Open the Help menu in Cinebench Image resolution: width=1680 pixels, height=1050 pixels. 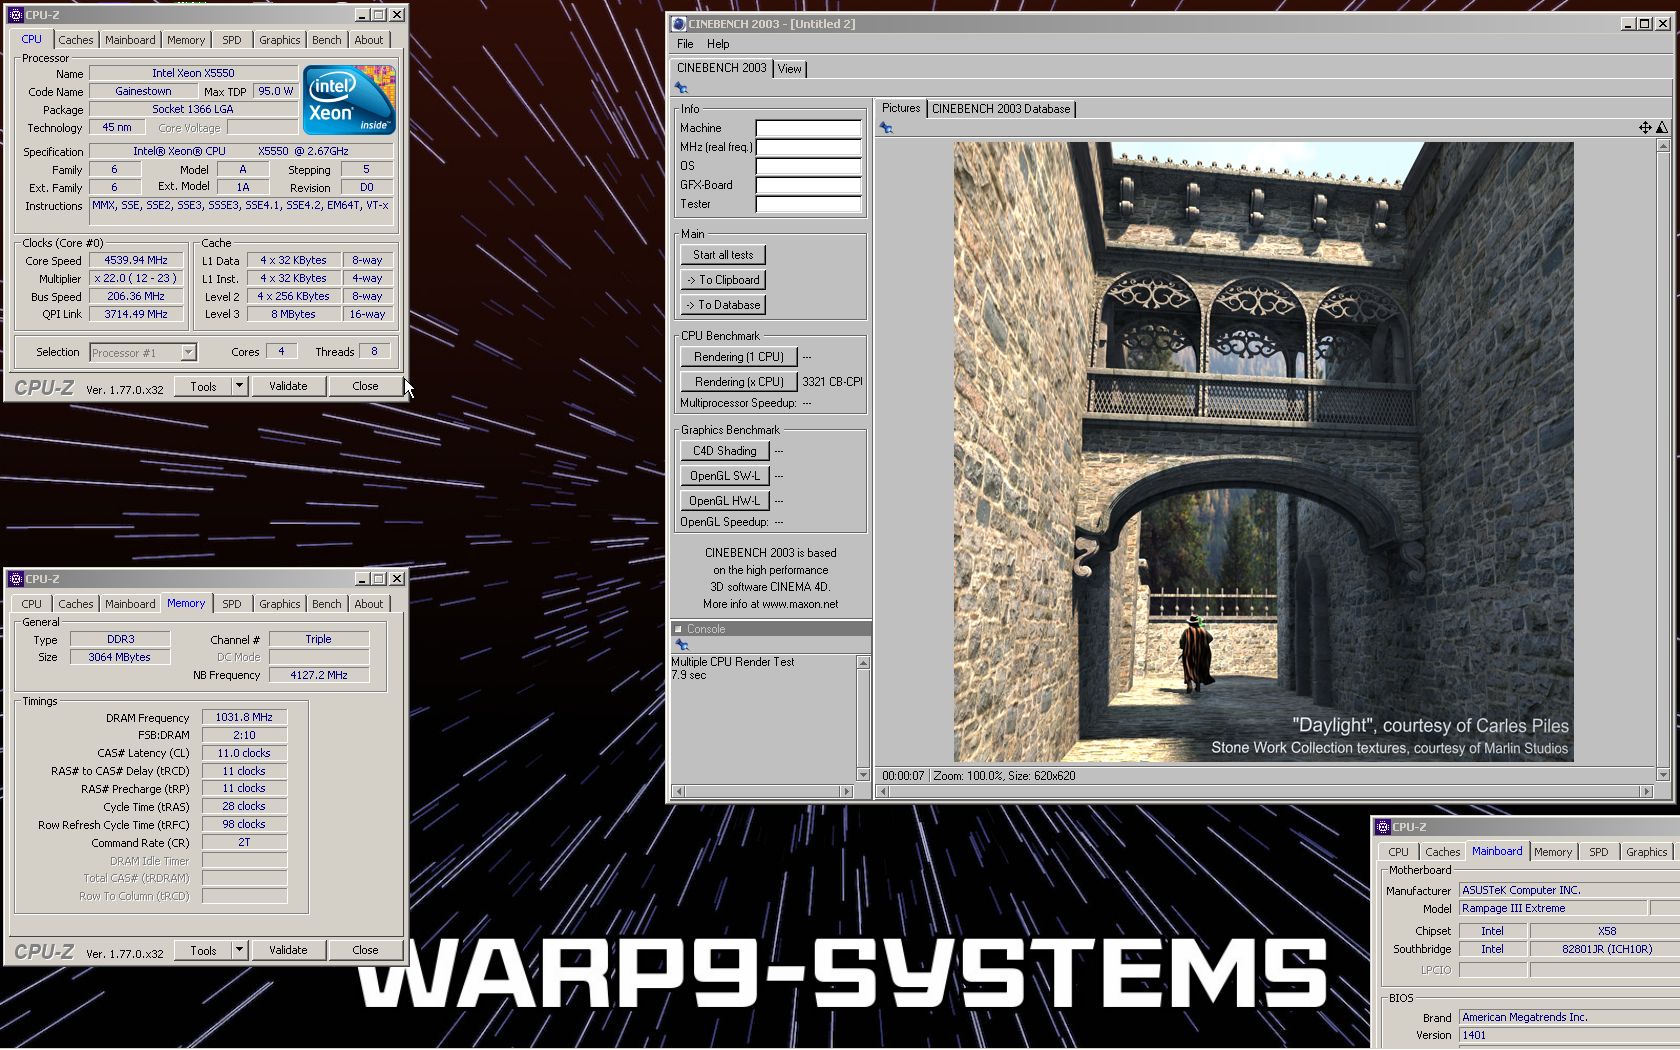point(718,44)
